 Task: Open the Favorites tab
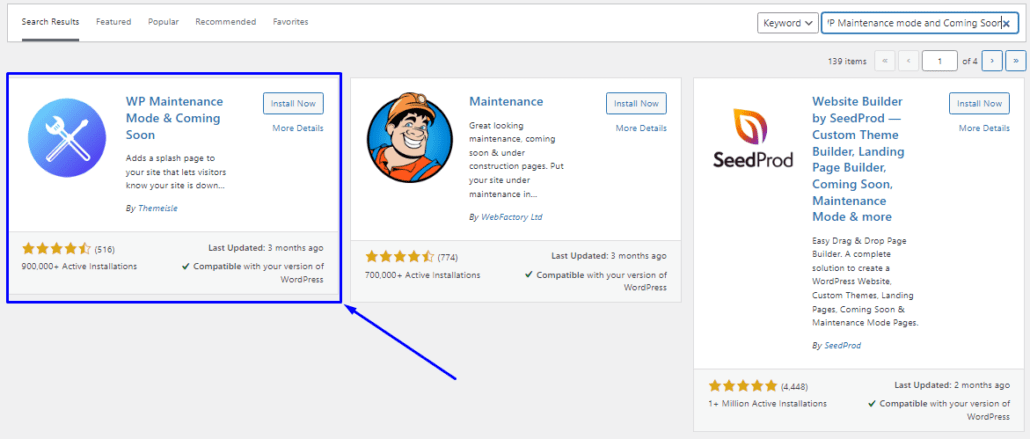click(x=290, y=22)
